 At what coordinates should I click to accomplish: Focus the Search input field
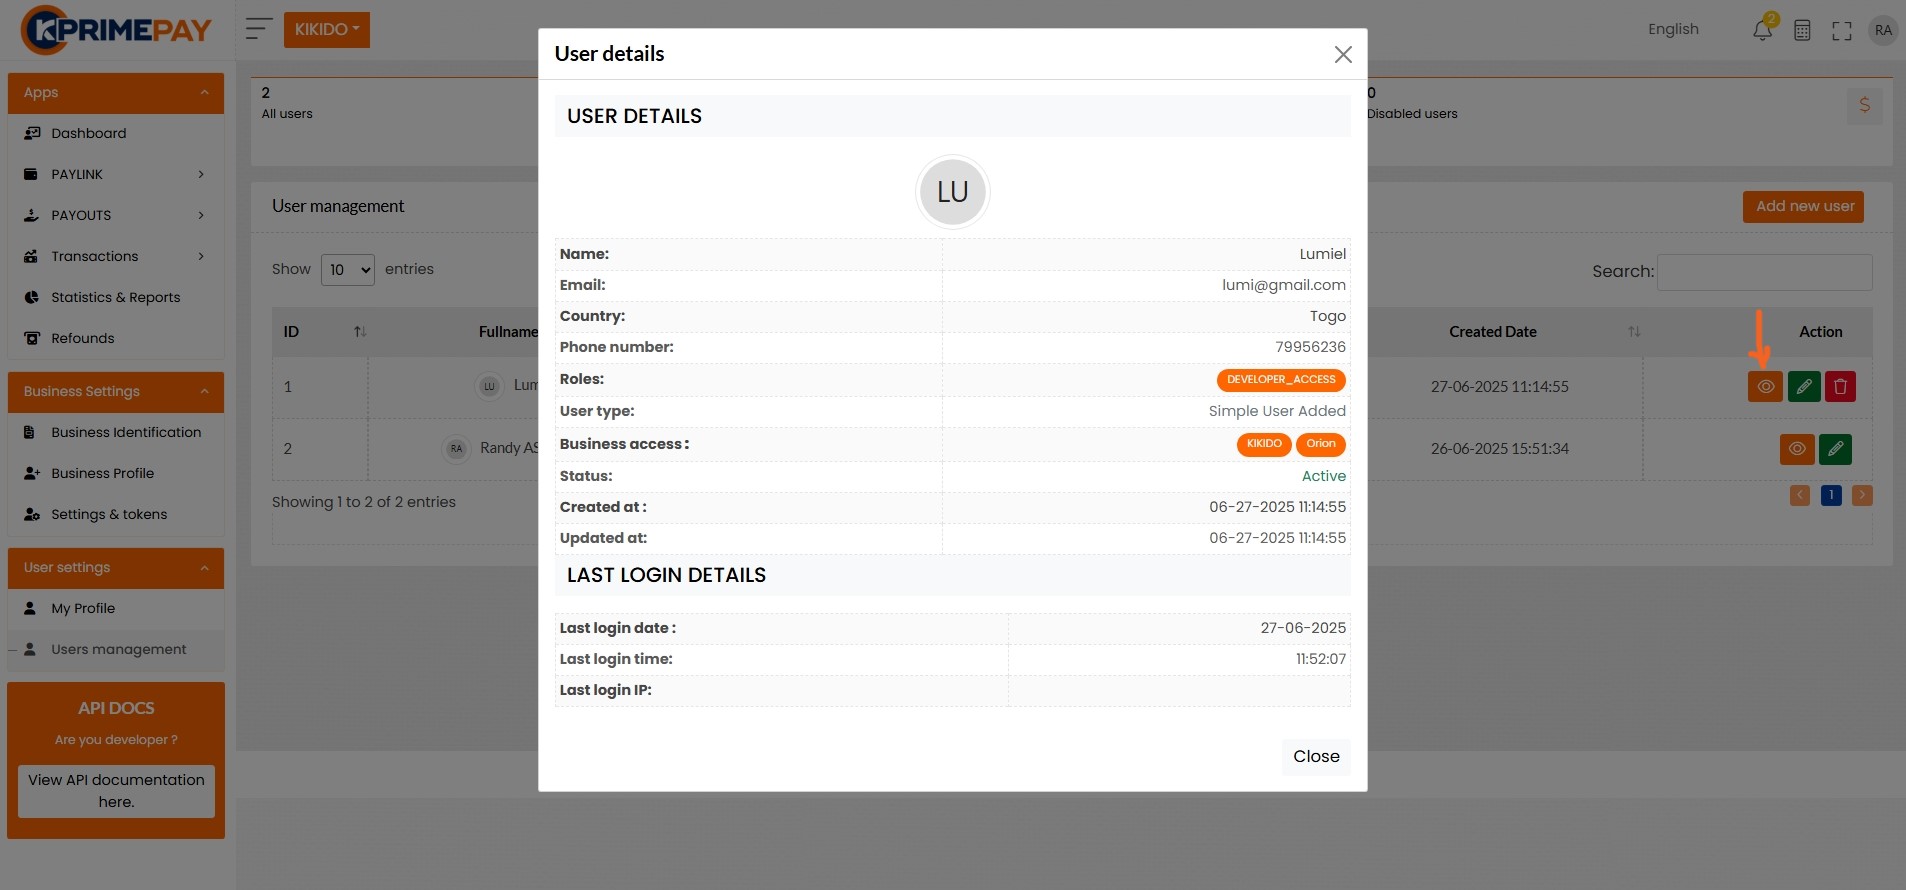click(1764, 272)
